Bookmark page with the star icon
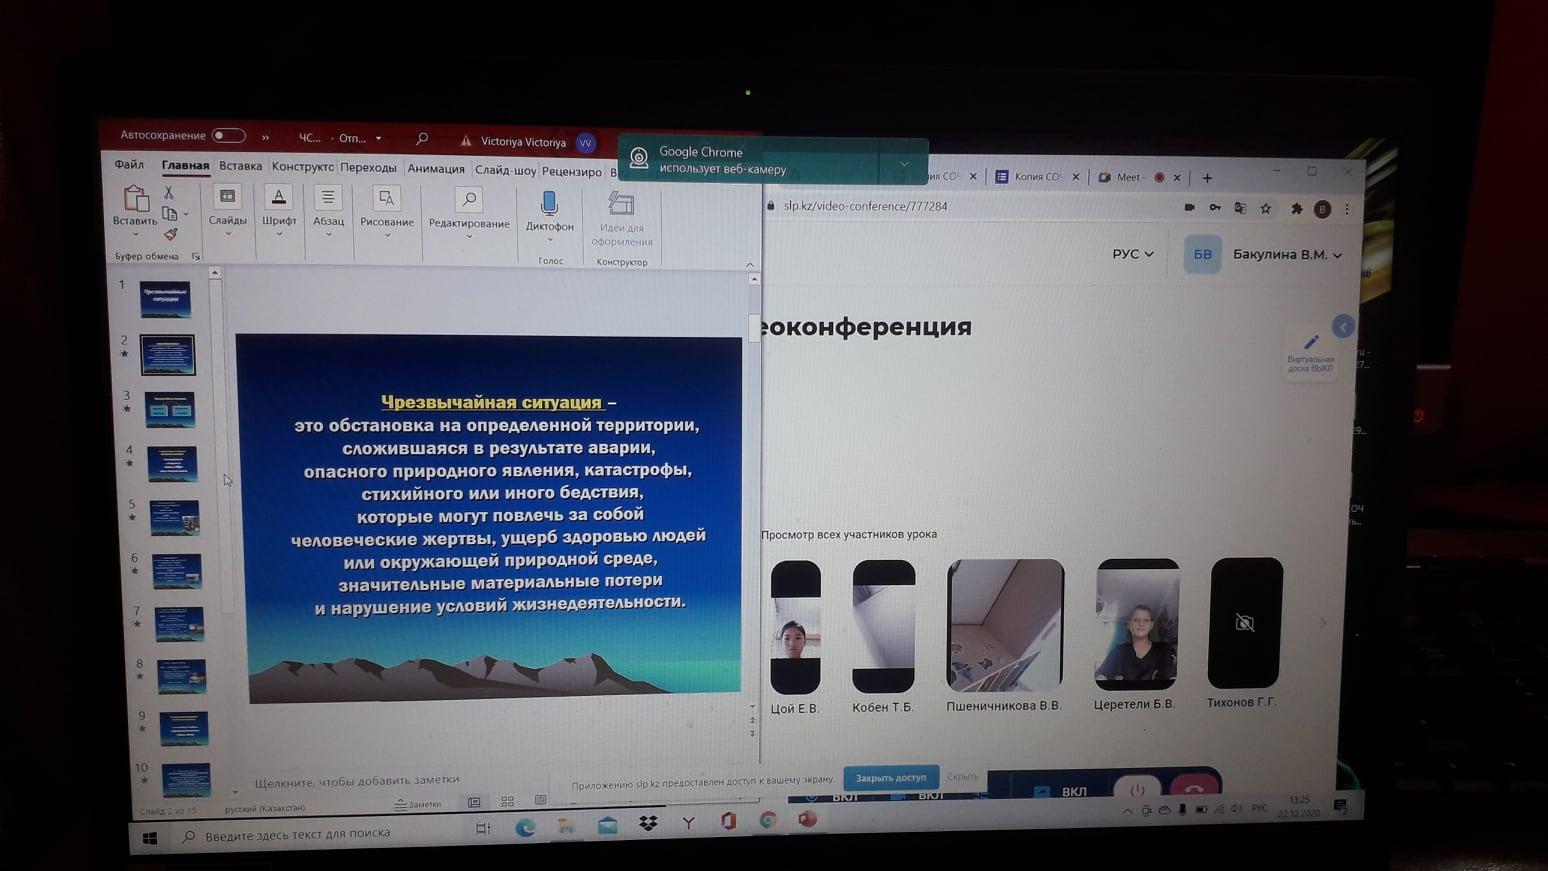The image size is (1548, 871). (1266, 208)
